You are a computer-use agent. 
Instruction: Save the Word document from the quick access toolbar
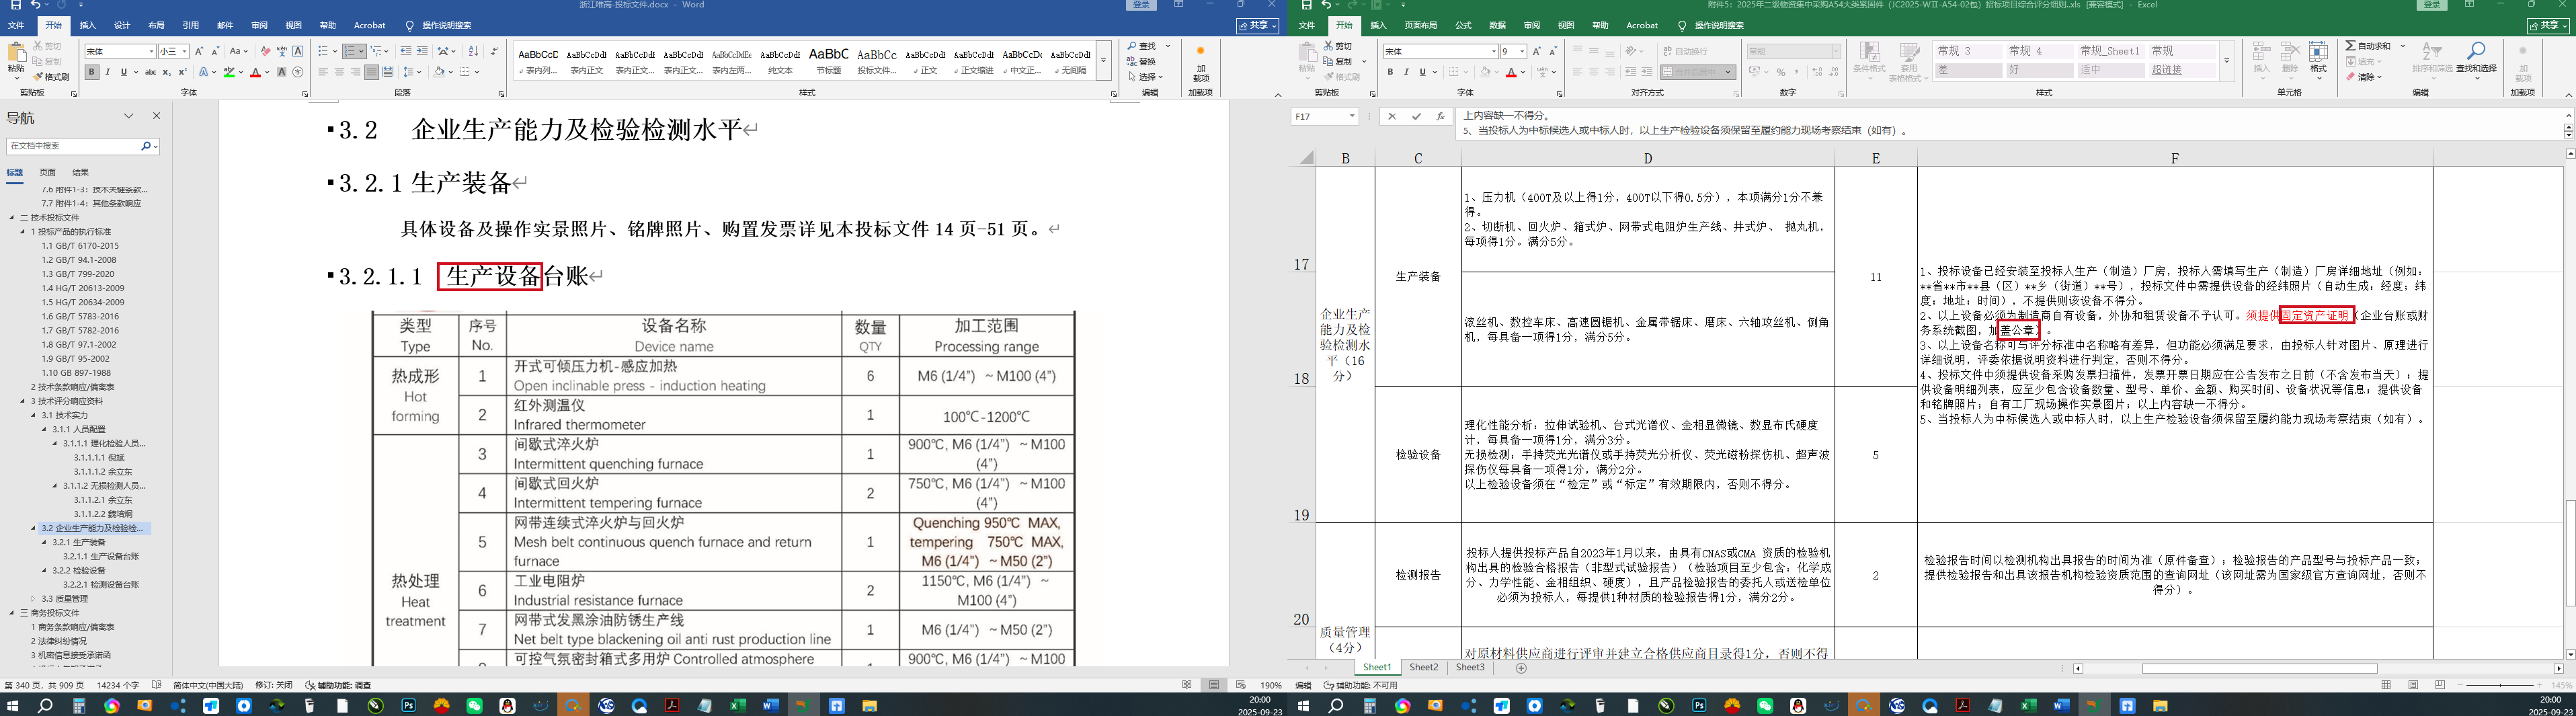click(15, 5)
